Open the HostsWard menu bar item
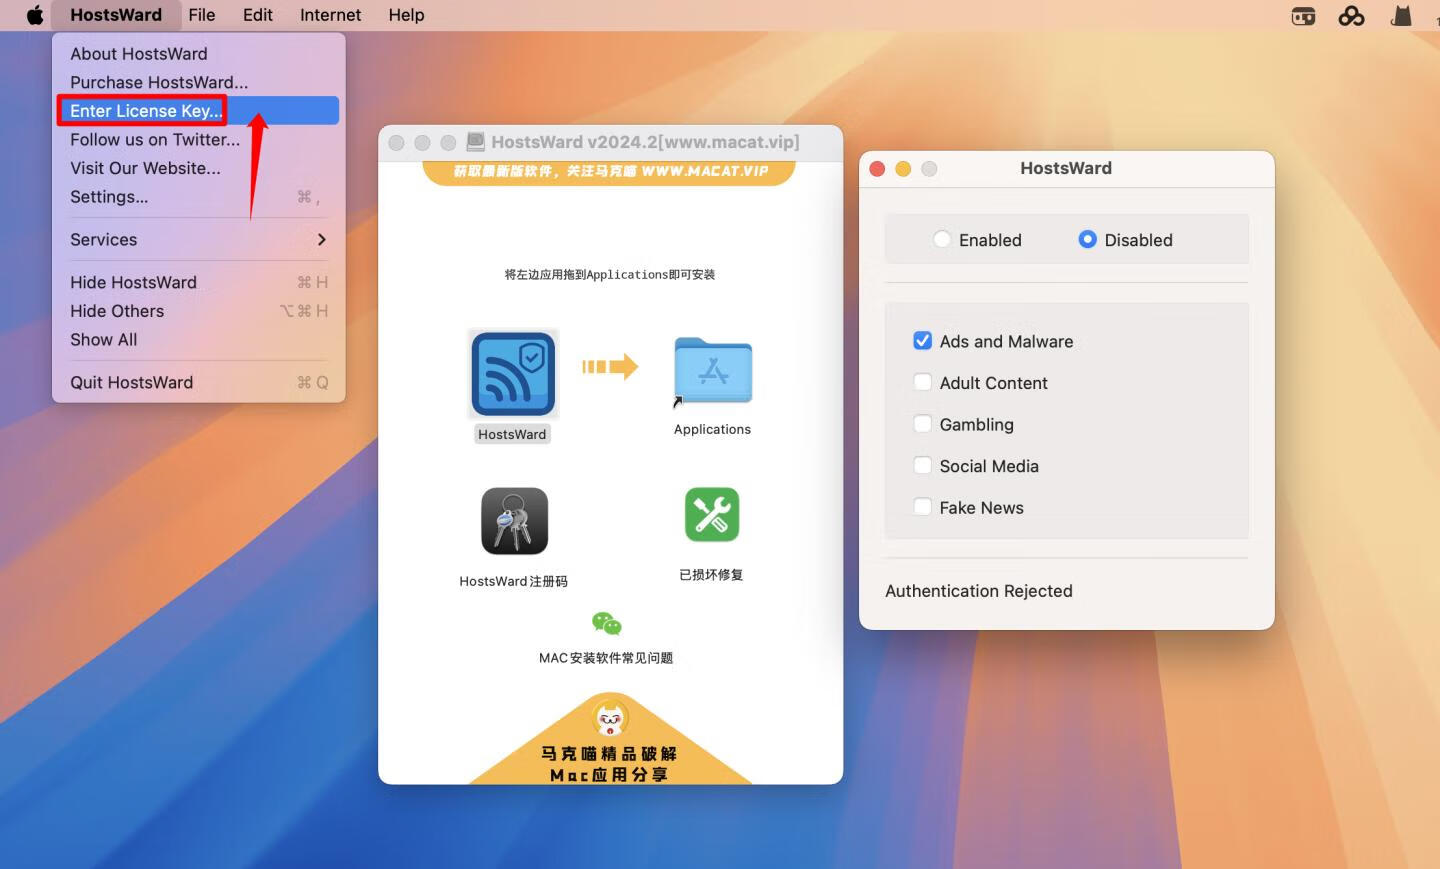 (x=116, y=15)
